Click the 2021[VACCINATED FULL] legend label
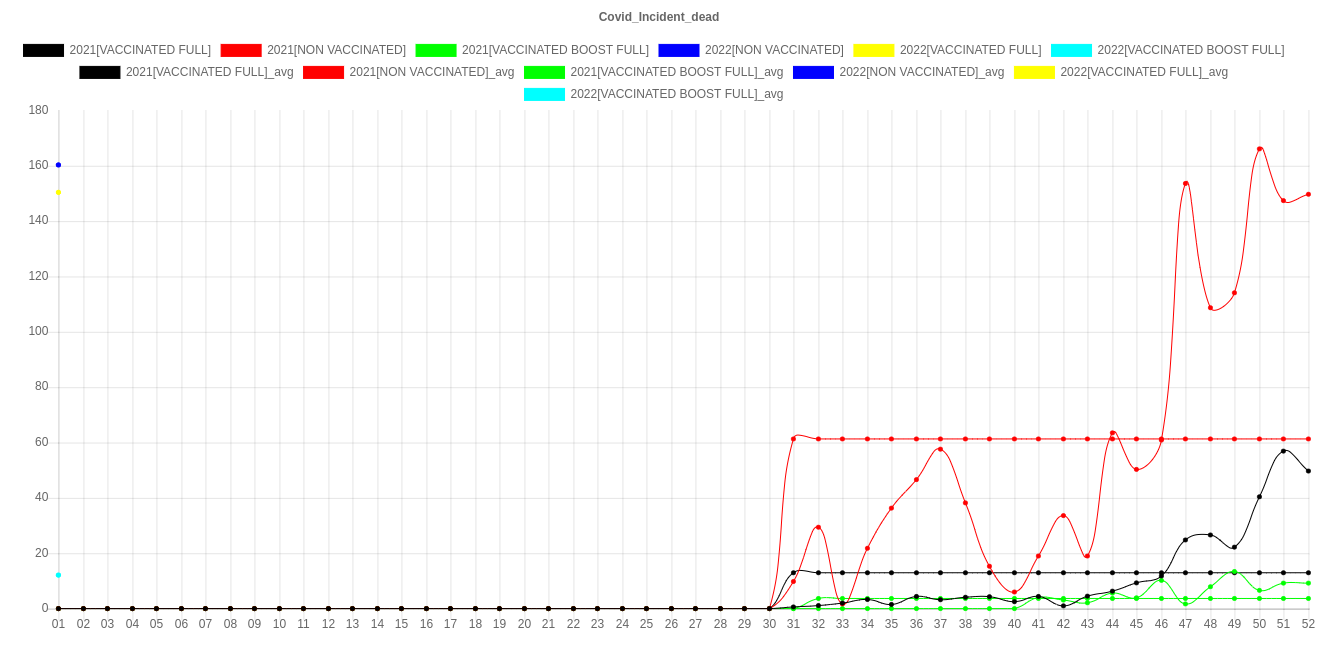1318x659 pixels. [140, 50]
